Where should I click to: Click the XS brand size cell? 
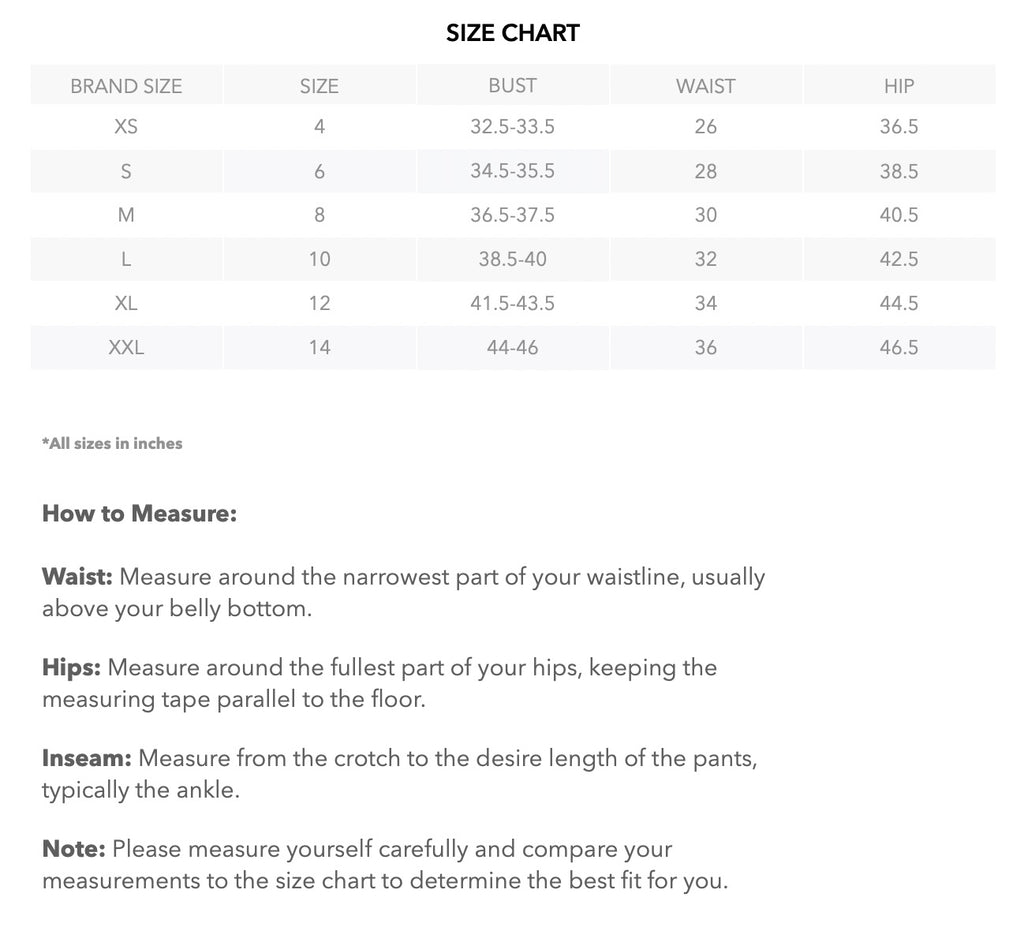(126, 127)
